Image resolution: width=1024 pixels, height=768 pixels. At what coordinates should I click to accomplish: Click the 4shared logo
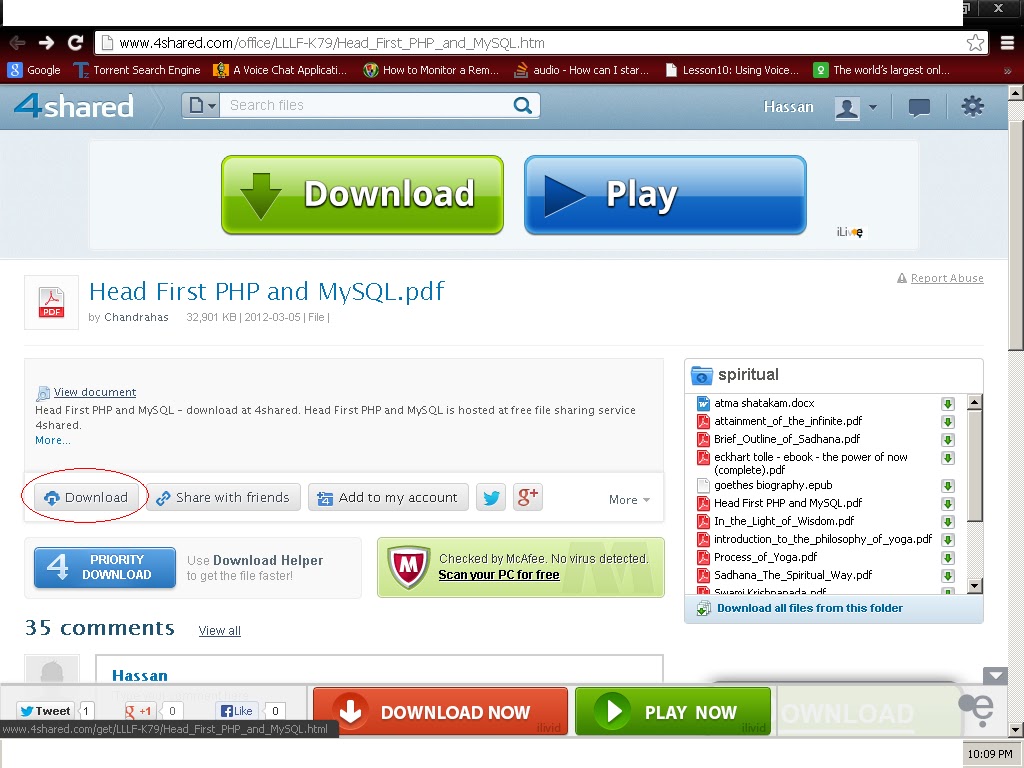coord(74,106)
